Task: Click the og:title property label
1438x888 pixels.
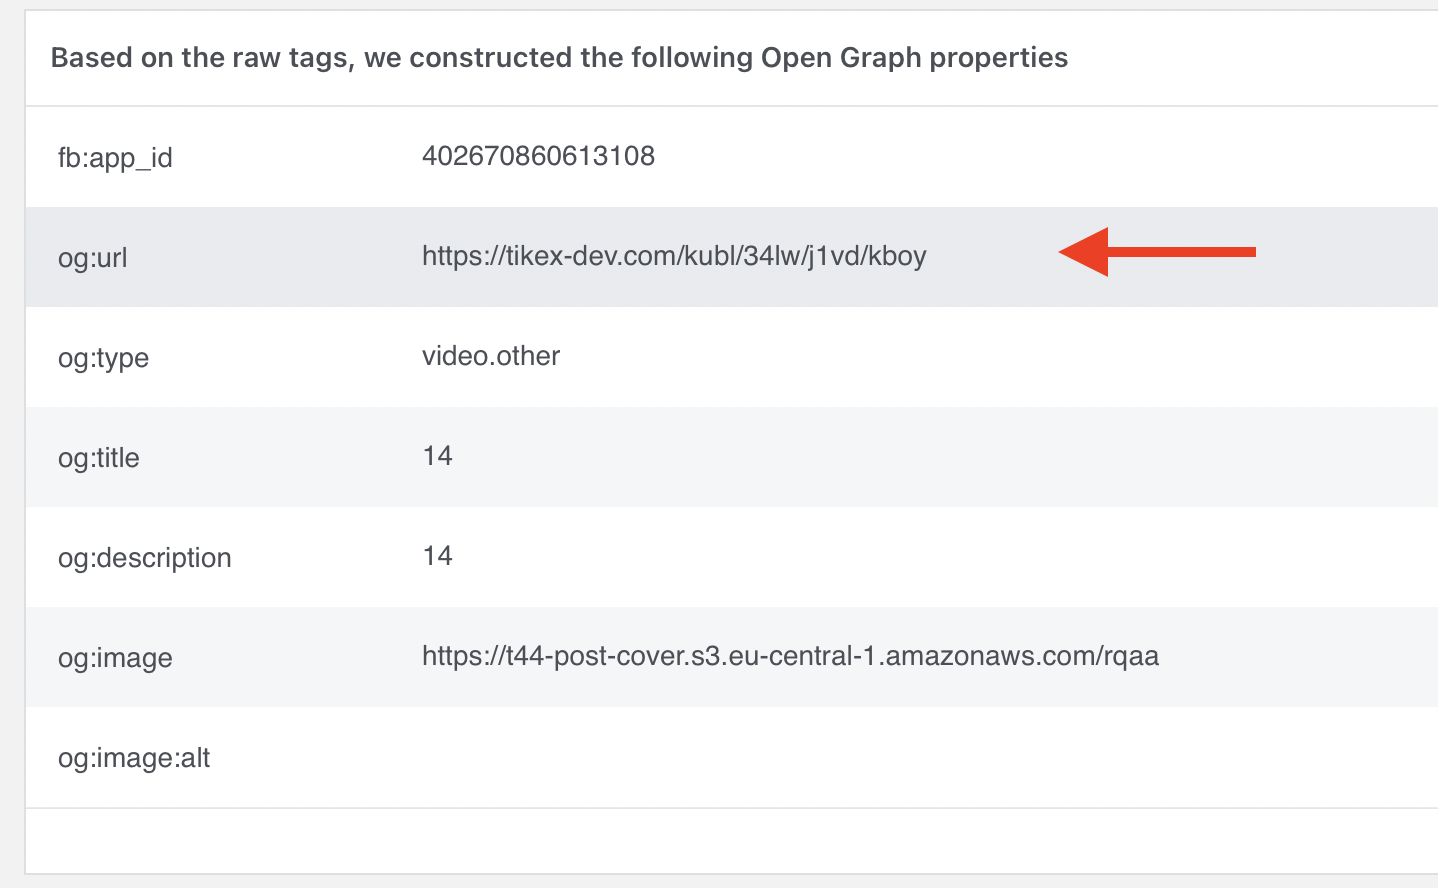Action: coord(99,458)
